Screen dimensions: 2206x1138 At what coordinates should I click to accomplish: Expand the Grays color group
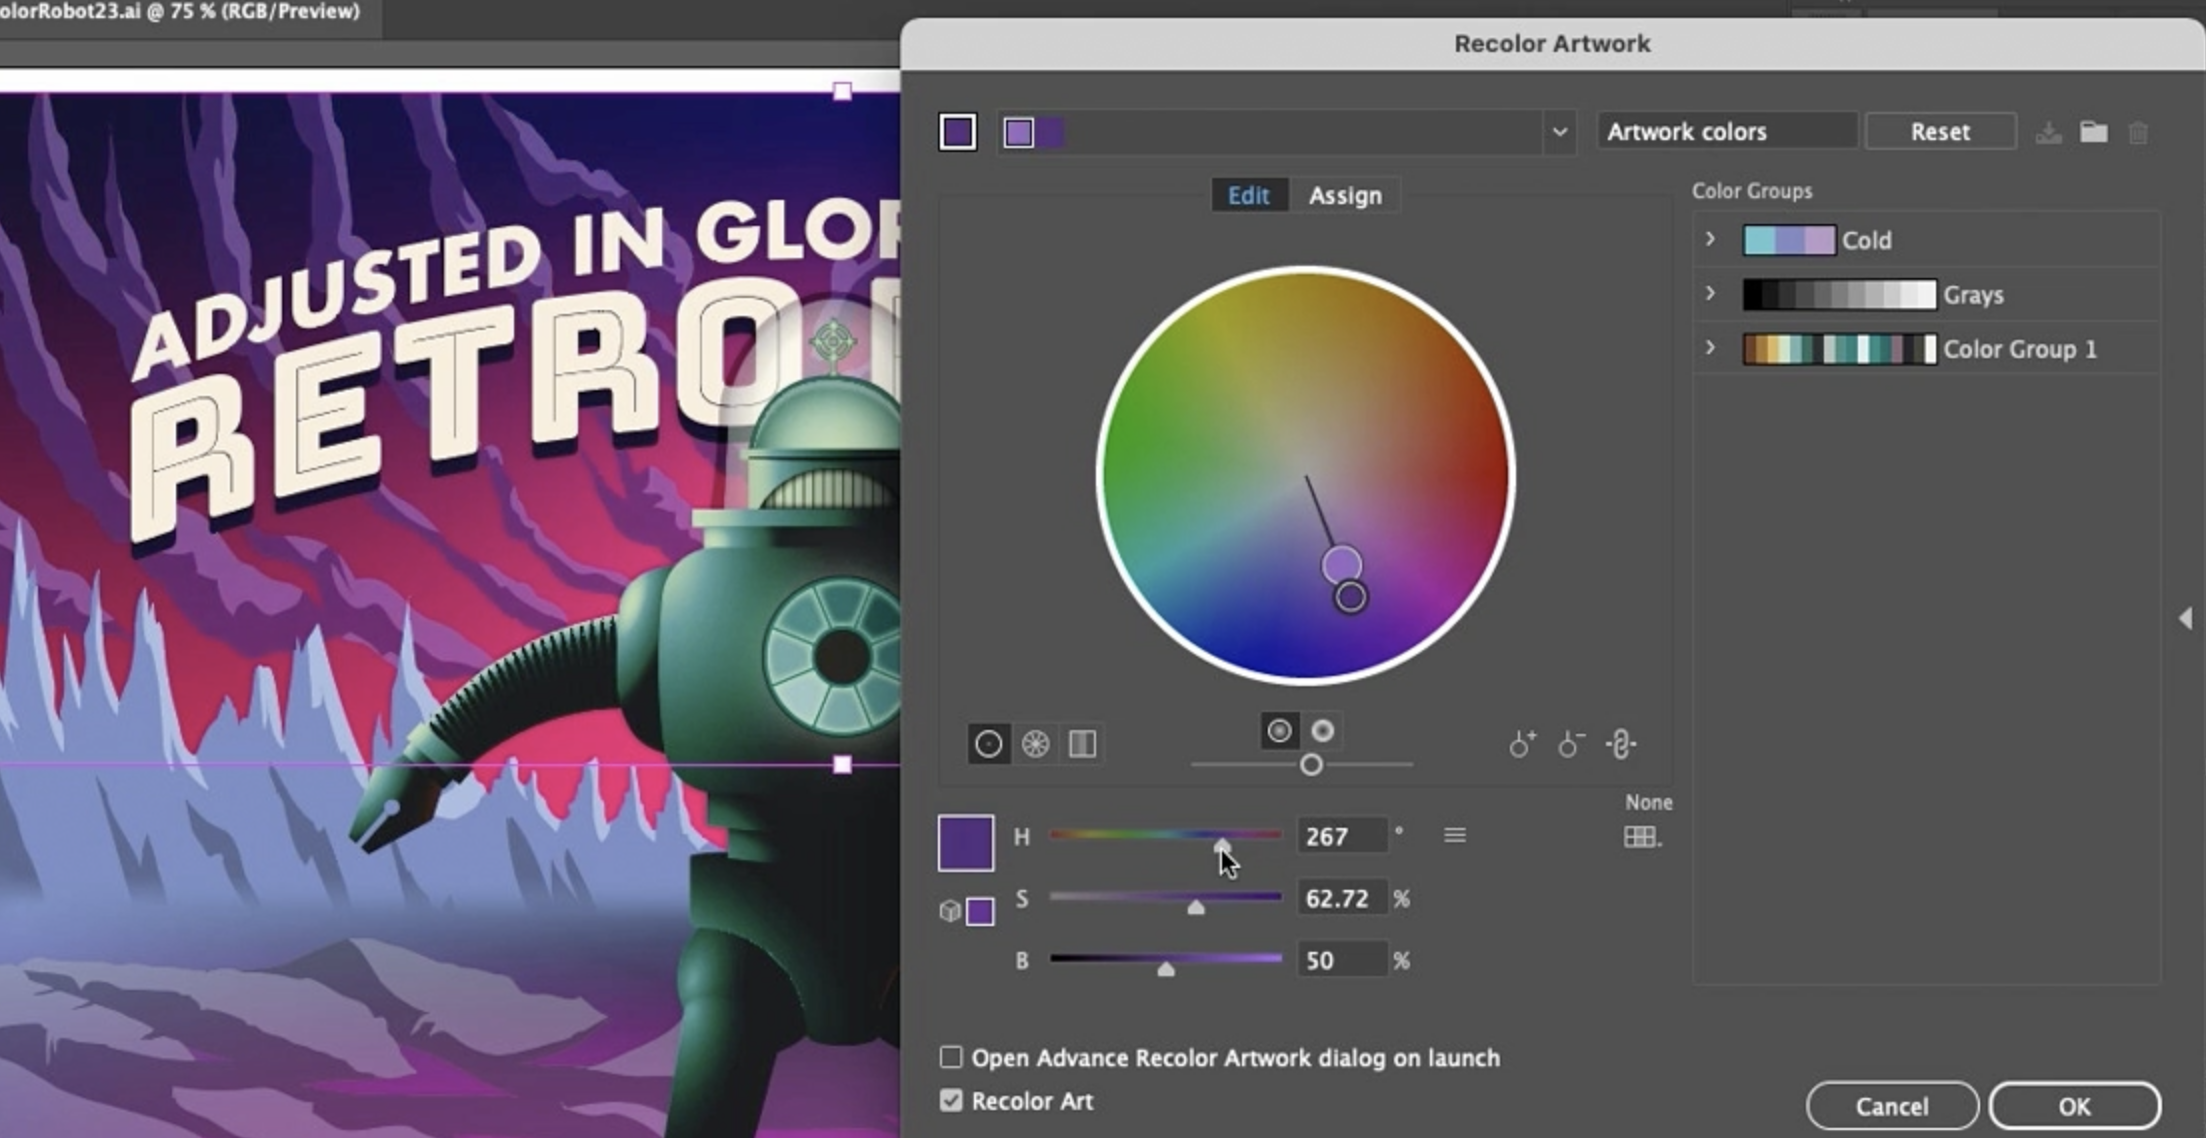1710,293
